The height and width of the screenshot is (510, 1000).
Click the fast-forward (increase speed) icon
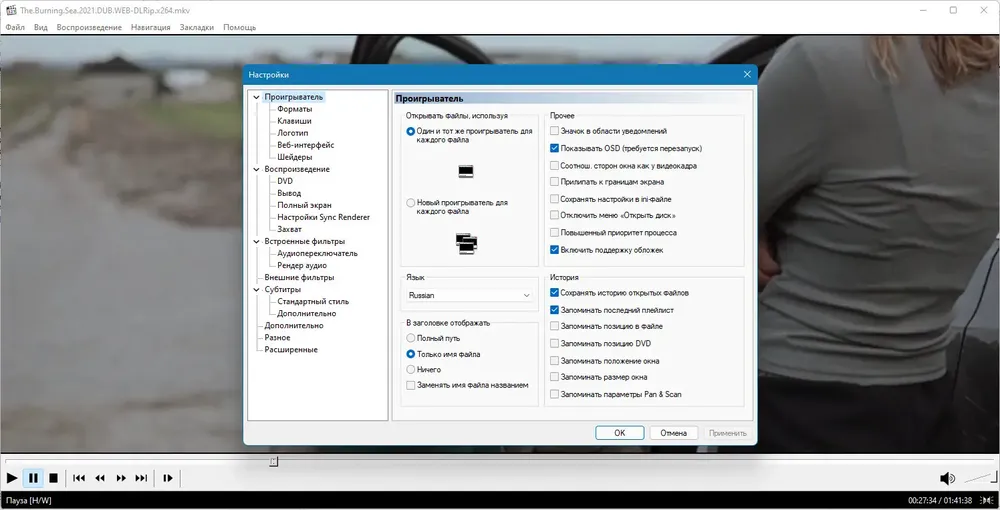(x=121, y=477)
